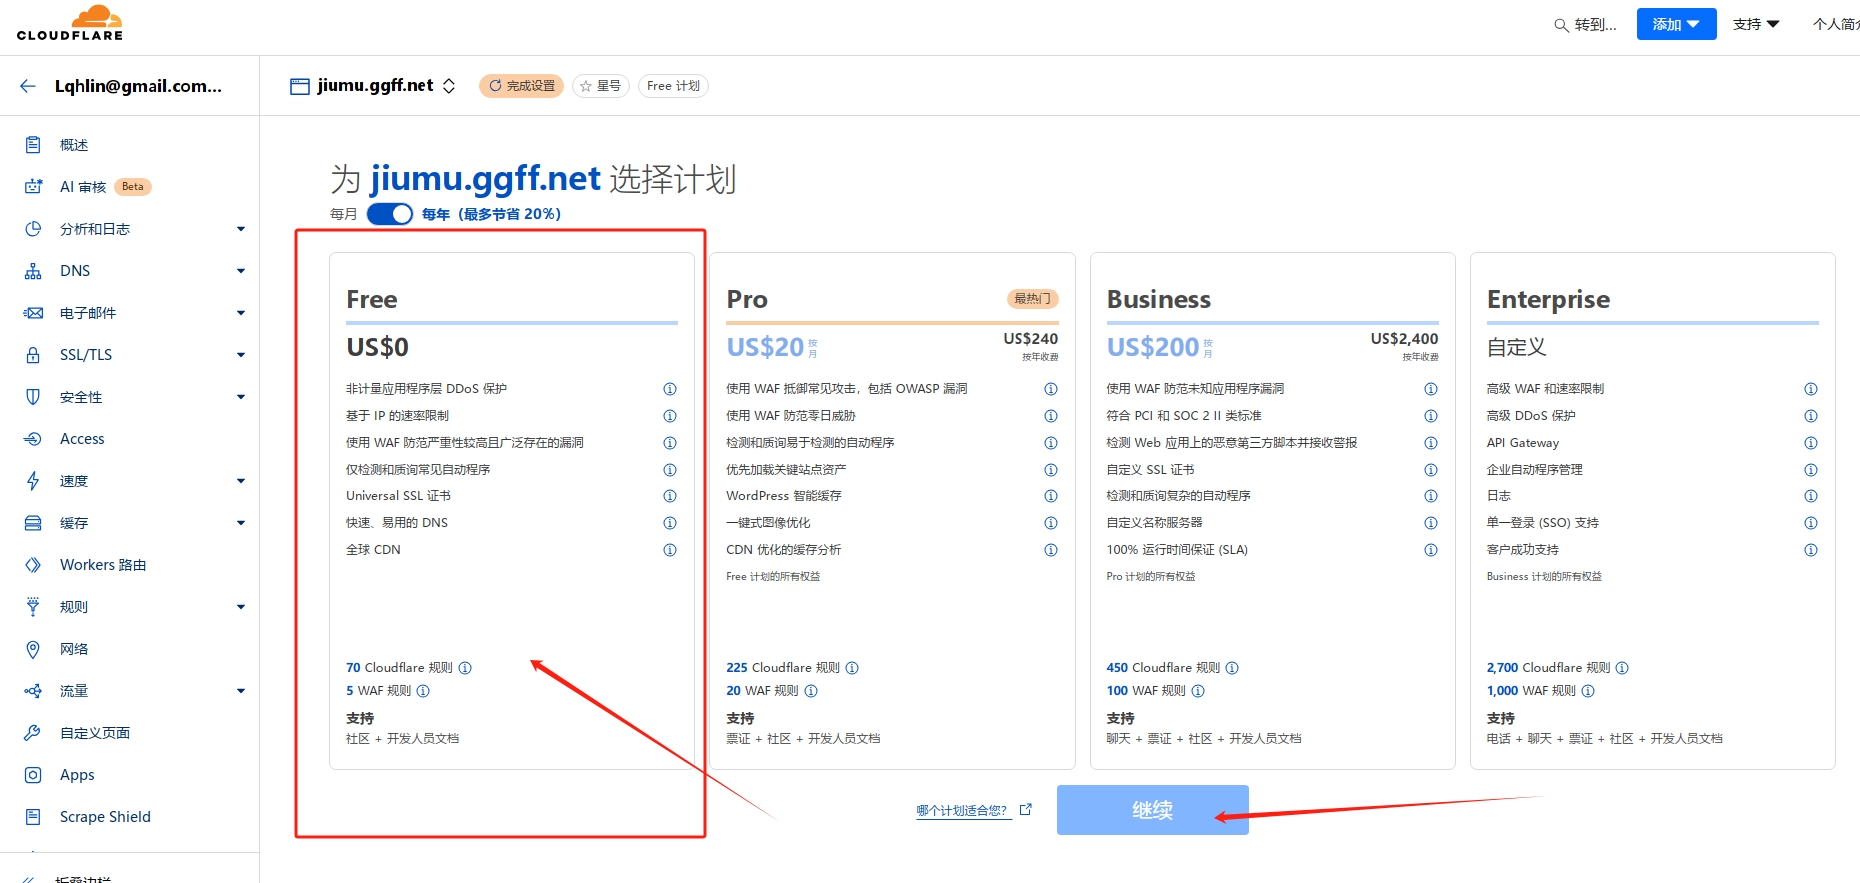Click the 继续 continue button
The height and width of the screenshot is (883, 1860).
[x=1153, y=810]
